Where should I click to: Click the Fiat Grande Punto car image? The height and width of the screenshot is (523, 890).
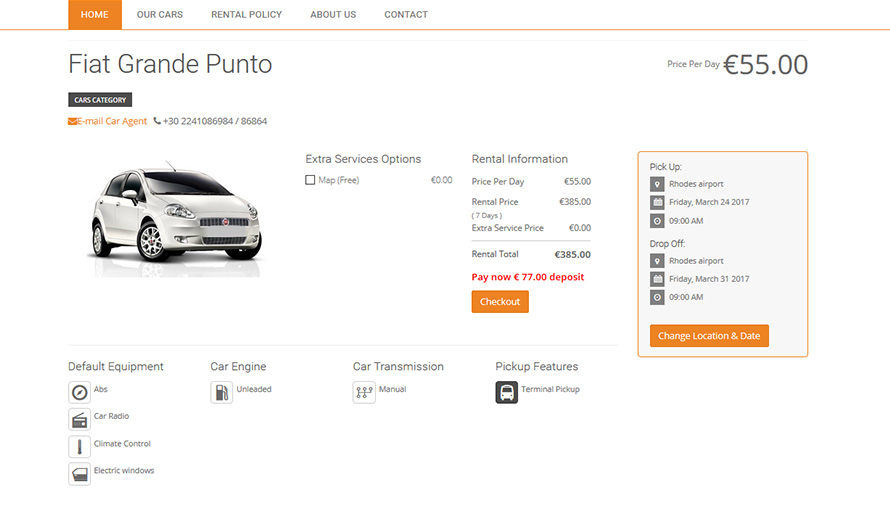coord(175,219)
